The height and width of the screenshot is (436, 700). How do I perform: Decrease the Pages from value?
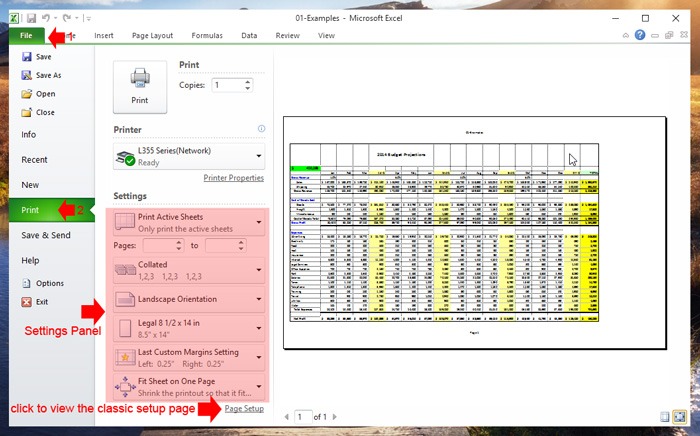point(179,249)
